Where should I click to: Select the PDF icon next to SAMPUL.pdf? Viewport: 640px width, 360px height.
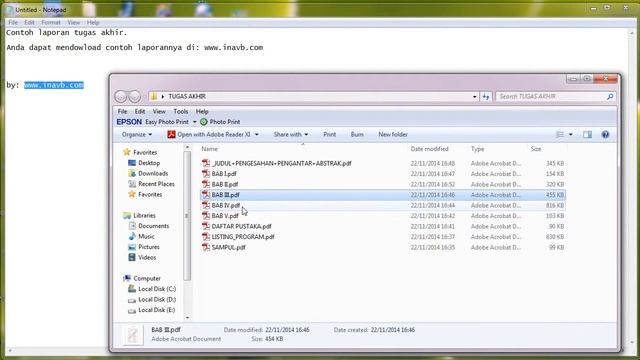point(206,247)
